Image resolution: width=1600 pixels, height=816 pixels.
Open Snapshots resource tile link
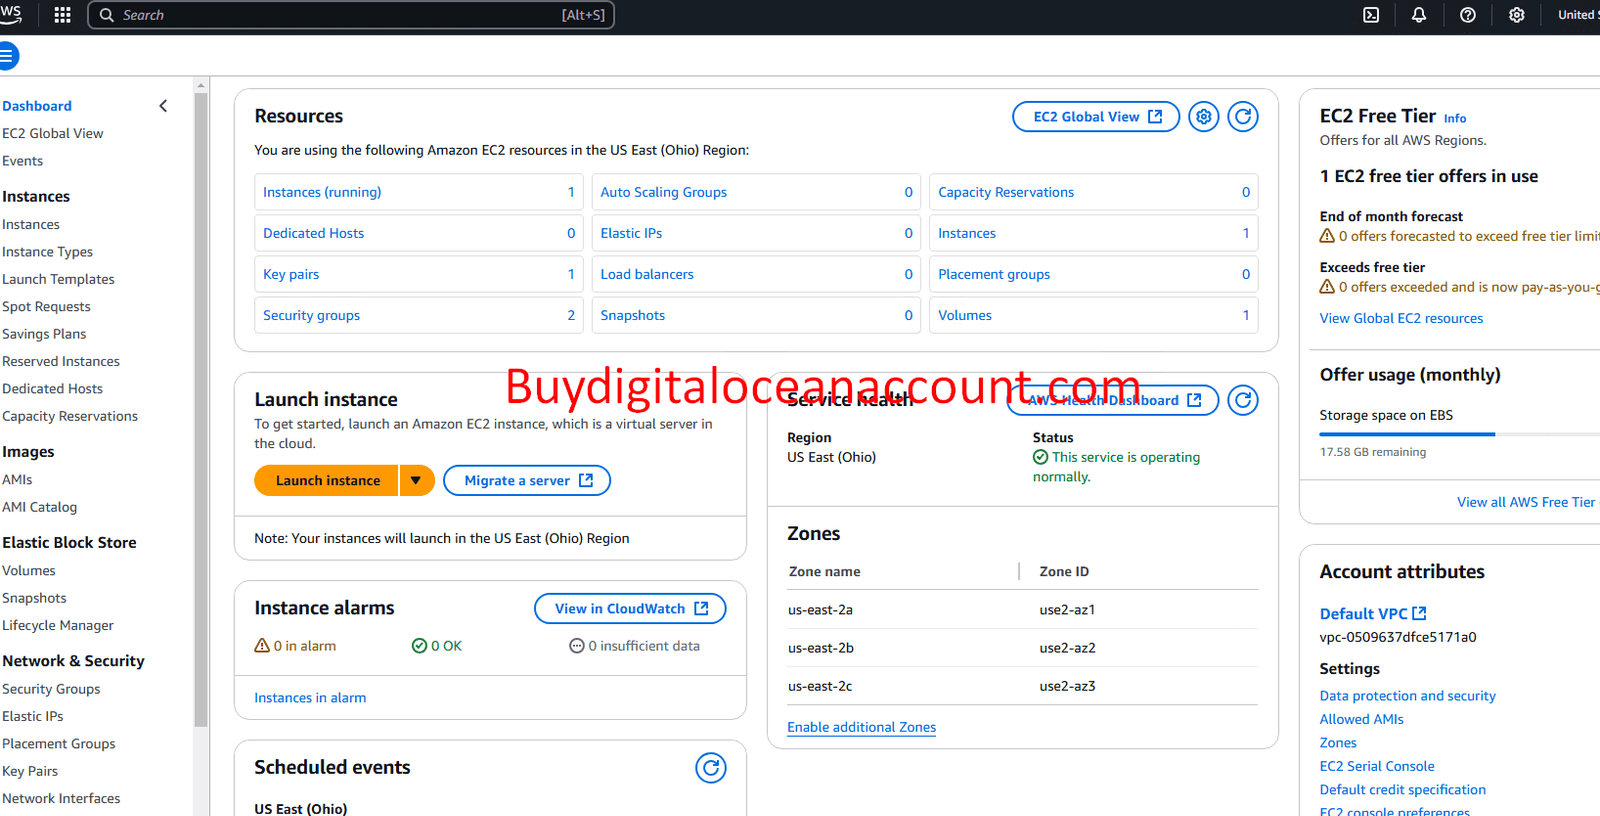coord(633,315)
